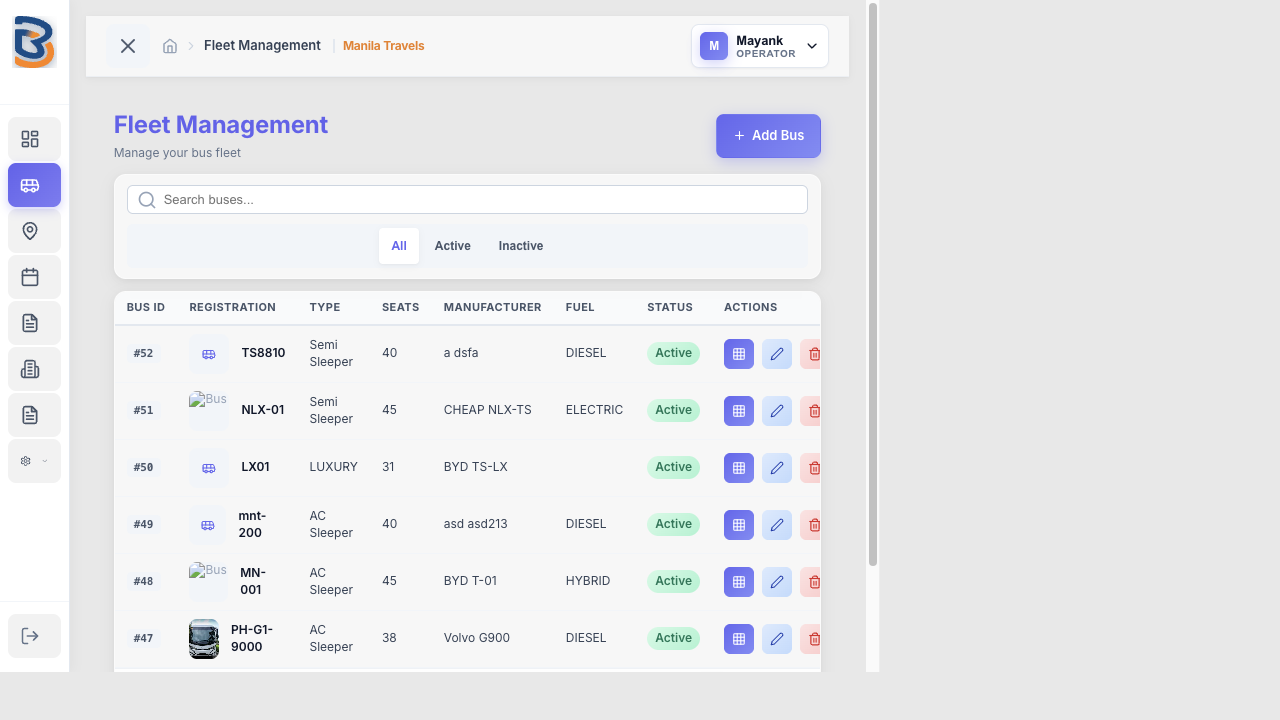Screen dimensions: 1280x720
Task: Edit bus MN-001 with pencil icon
Action: 777,582
